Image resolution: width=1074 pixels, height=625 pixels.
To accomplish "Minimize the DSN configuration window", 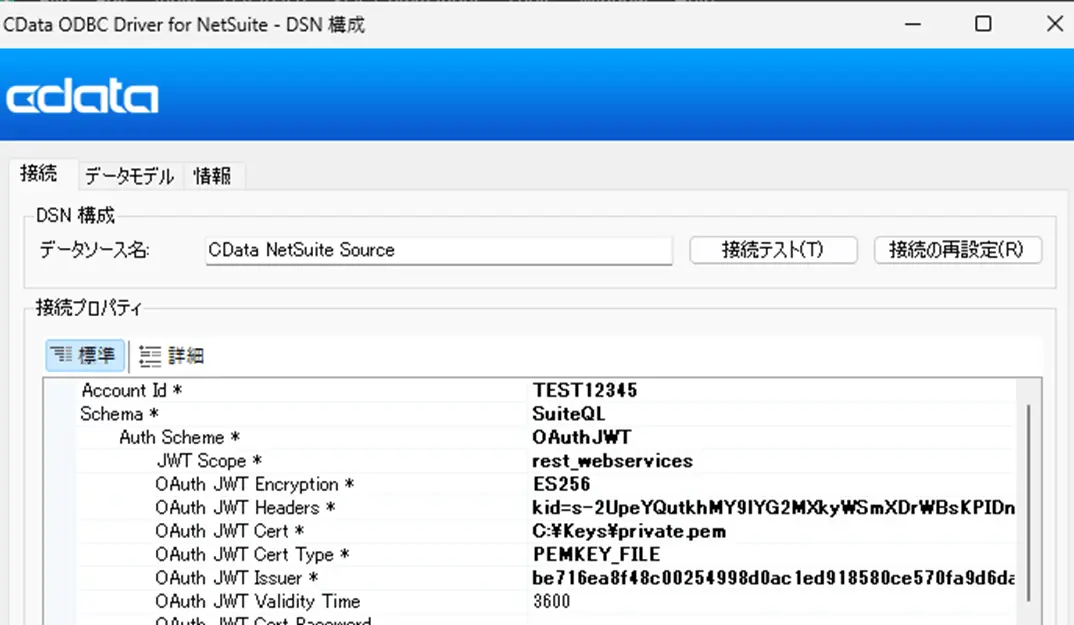I will tap(912, 24).
